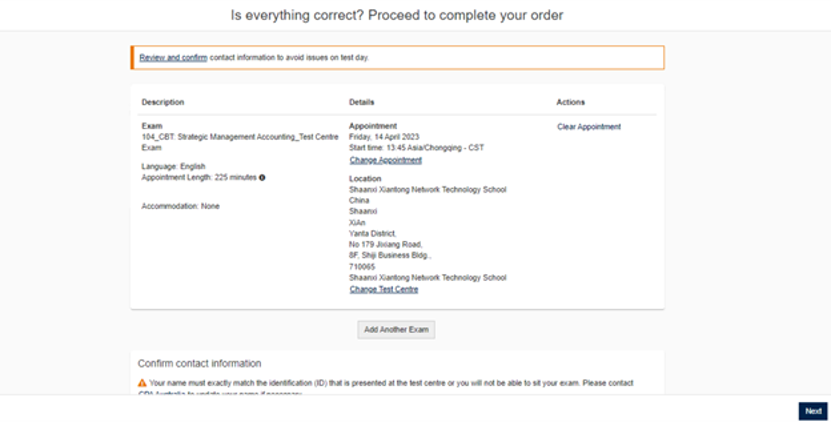Click the Confirm contact information heading
The height and width of the screenshot is (422, 832).
pos(199,363)
